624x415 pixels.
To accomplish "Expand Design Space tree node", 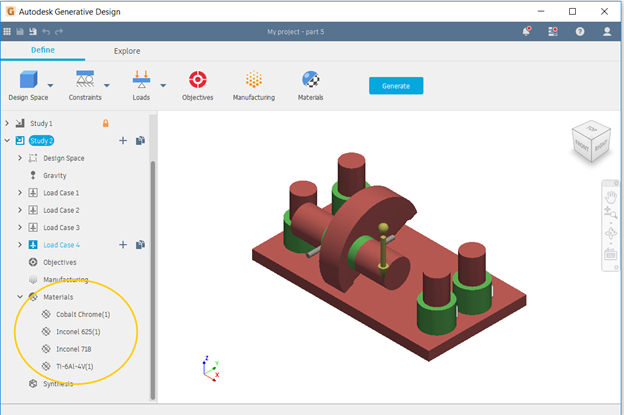I will pyautogui.click(x=20, y=158).
